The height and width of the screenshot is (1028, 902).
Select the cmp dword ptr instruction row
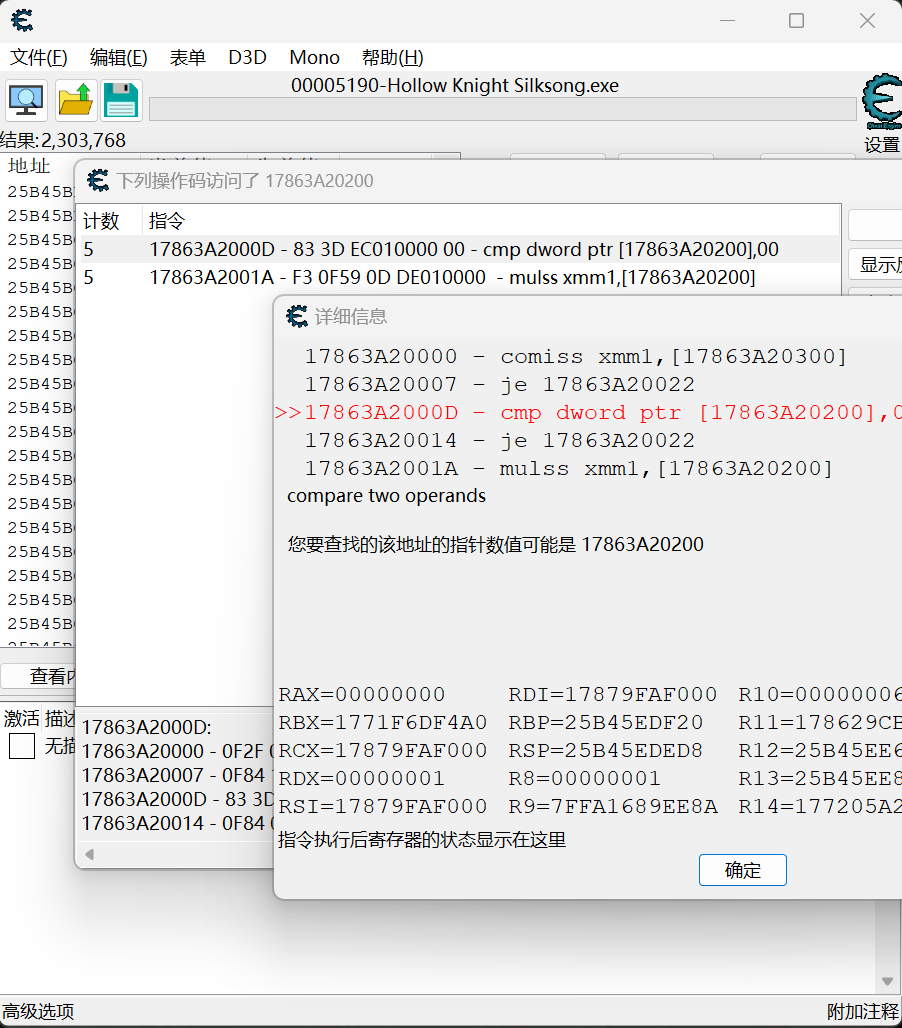click(459, 249)
